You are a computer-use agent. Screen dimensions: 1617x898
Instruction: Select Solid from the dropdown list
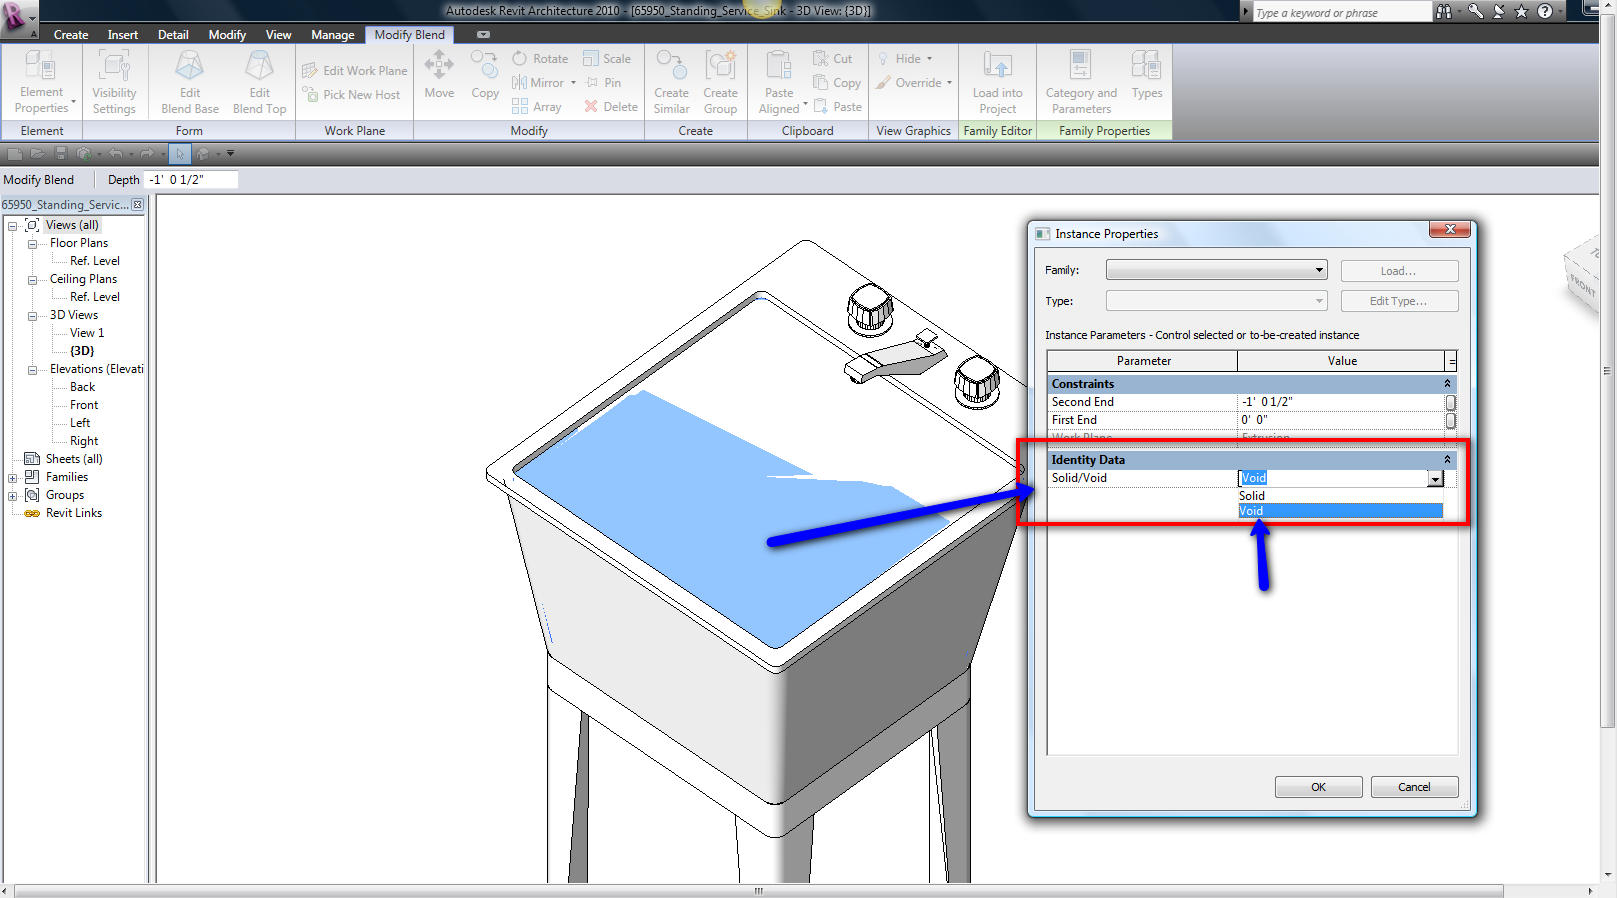[1340, 496]
